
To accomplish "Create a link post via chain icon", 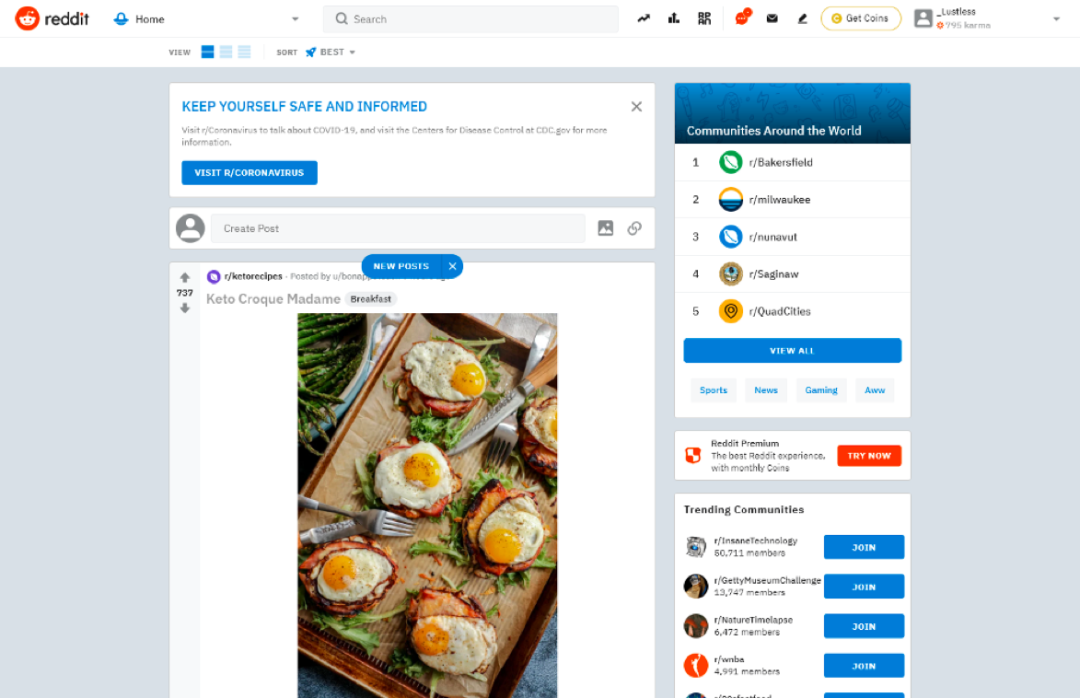I will [x=634, y=228].
